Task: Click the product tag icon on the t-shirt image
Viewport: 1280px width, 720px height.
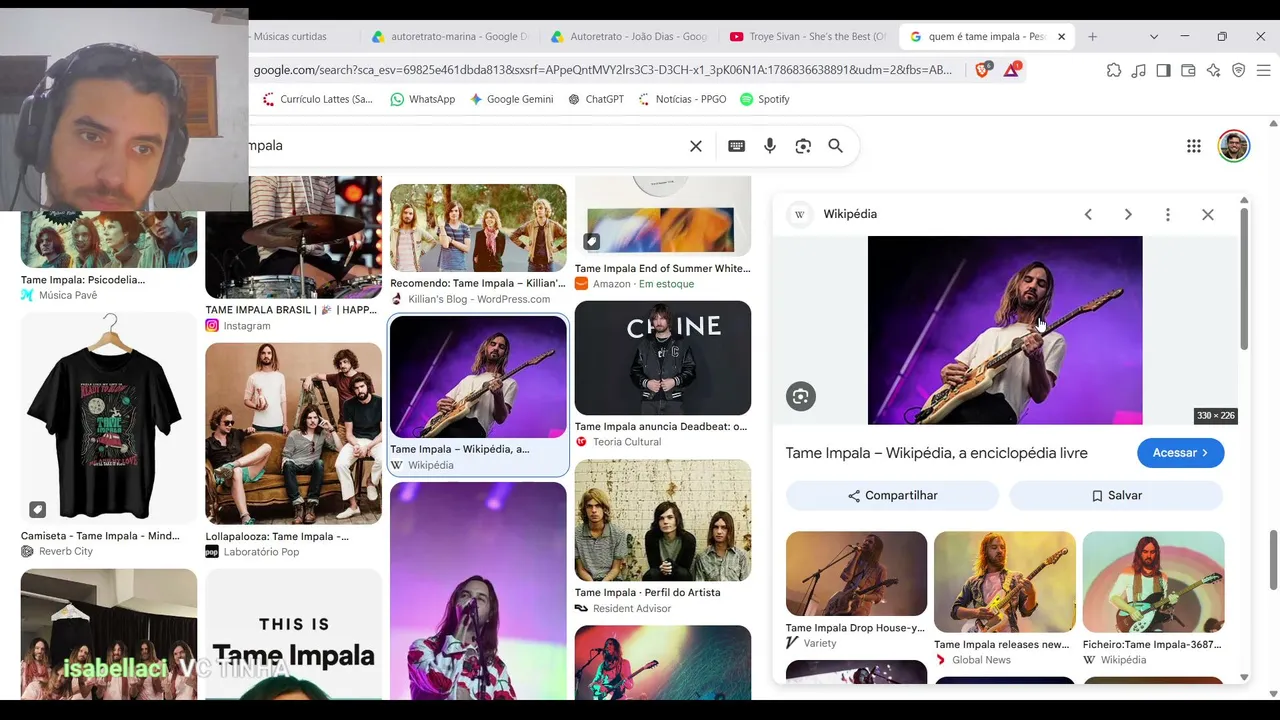Action: pos(37,509)
